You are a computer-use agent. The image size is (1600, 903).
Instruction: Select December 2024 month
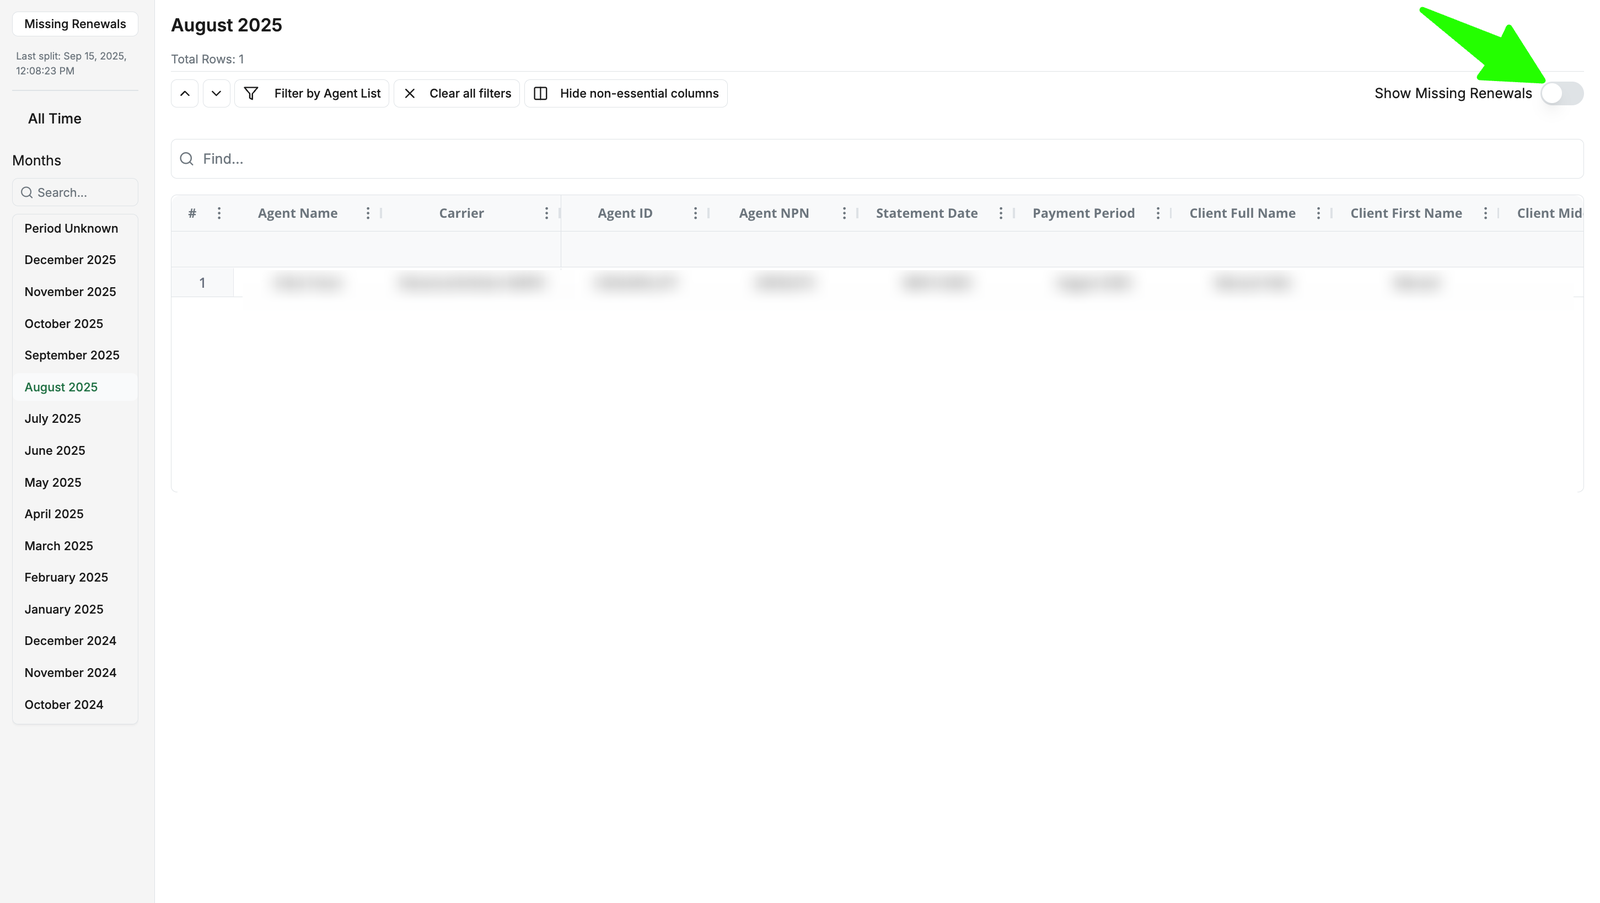click(x=75, y=641)
